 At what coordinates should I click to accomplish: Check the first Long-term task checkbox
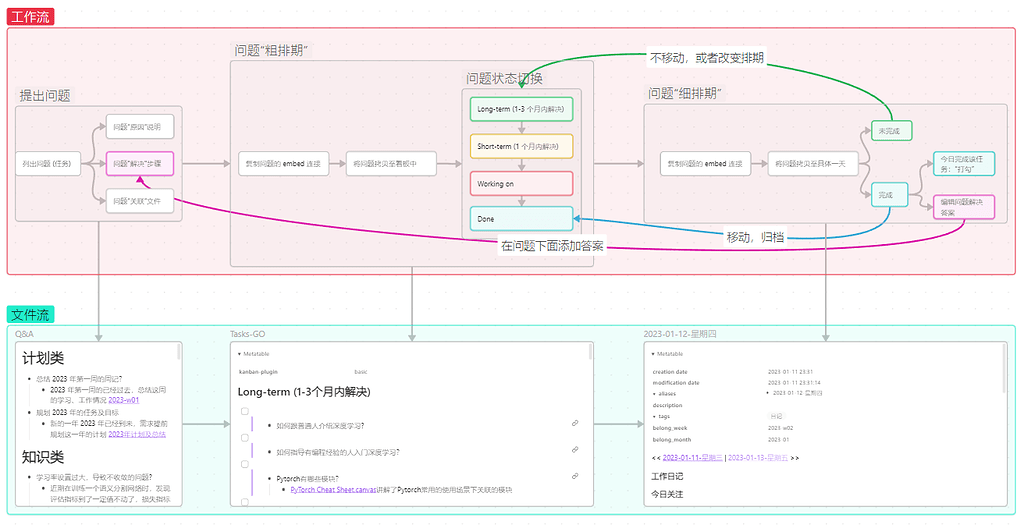[245, 411]
